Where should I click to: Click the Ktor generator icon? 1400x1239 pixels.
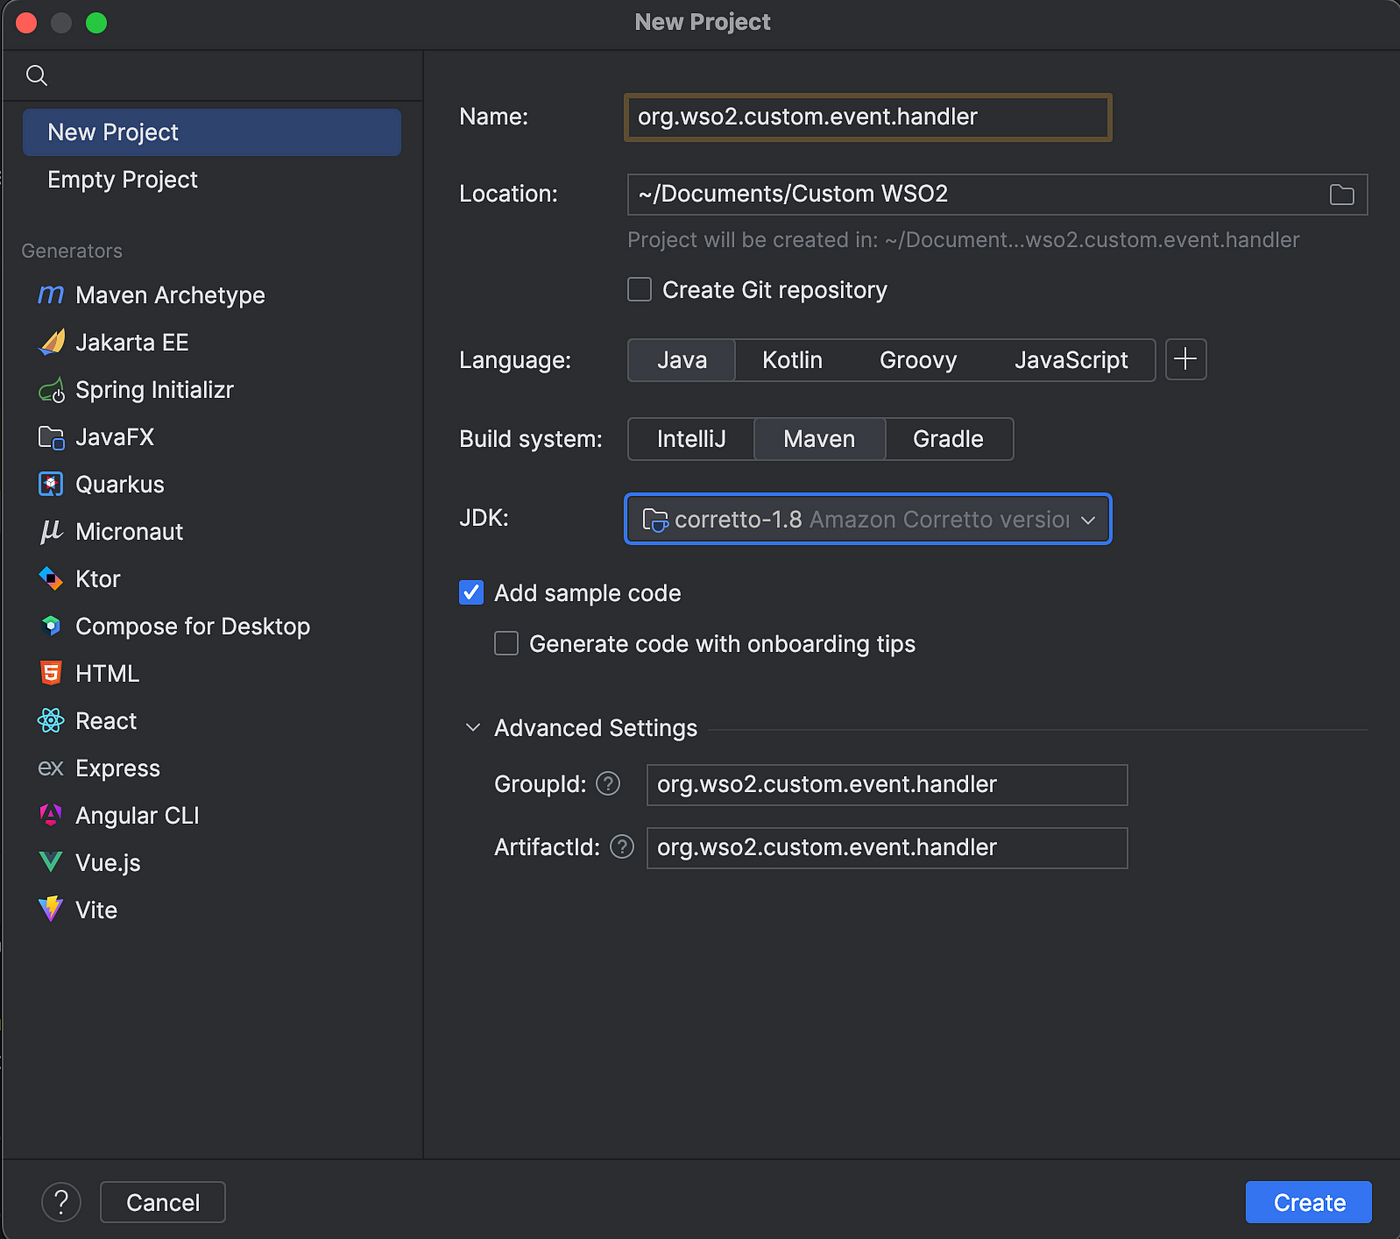click(51, 579)
